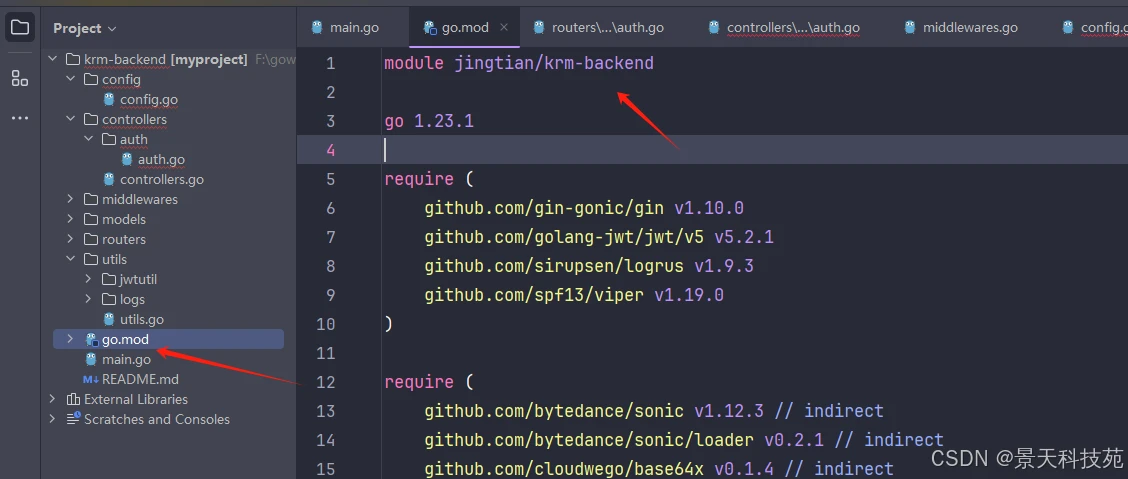
Task: Click the config folder icon
Action: point(91,79)
